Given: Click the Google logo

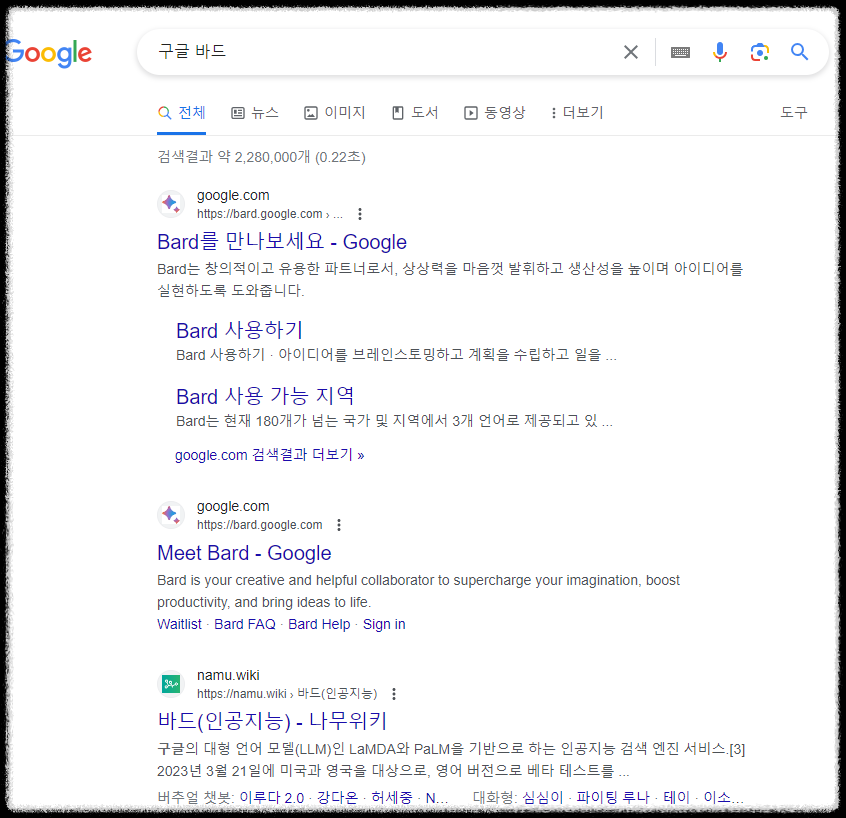Looking at the screenshot, I should pos(48,52).
